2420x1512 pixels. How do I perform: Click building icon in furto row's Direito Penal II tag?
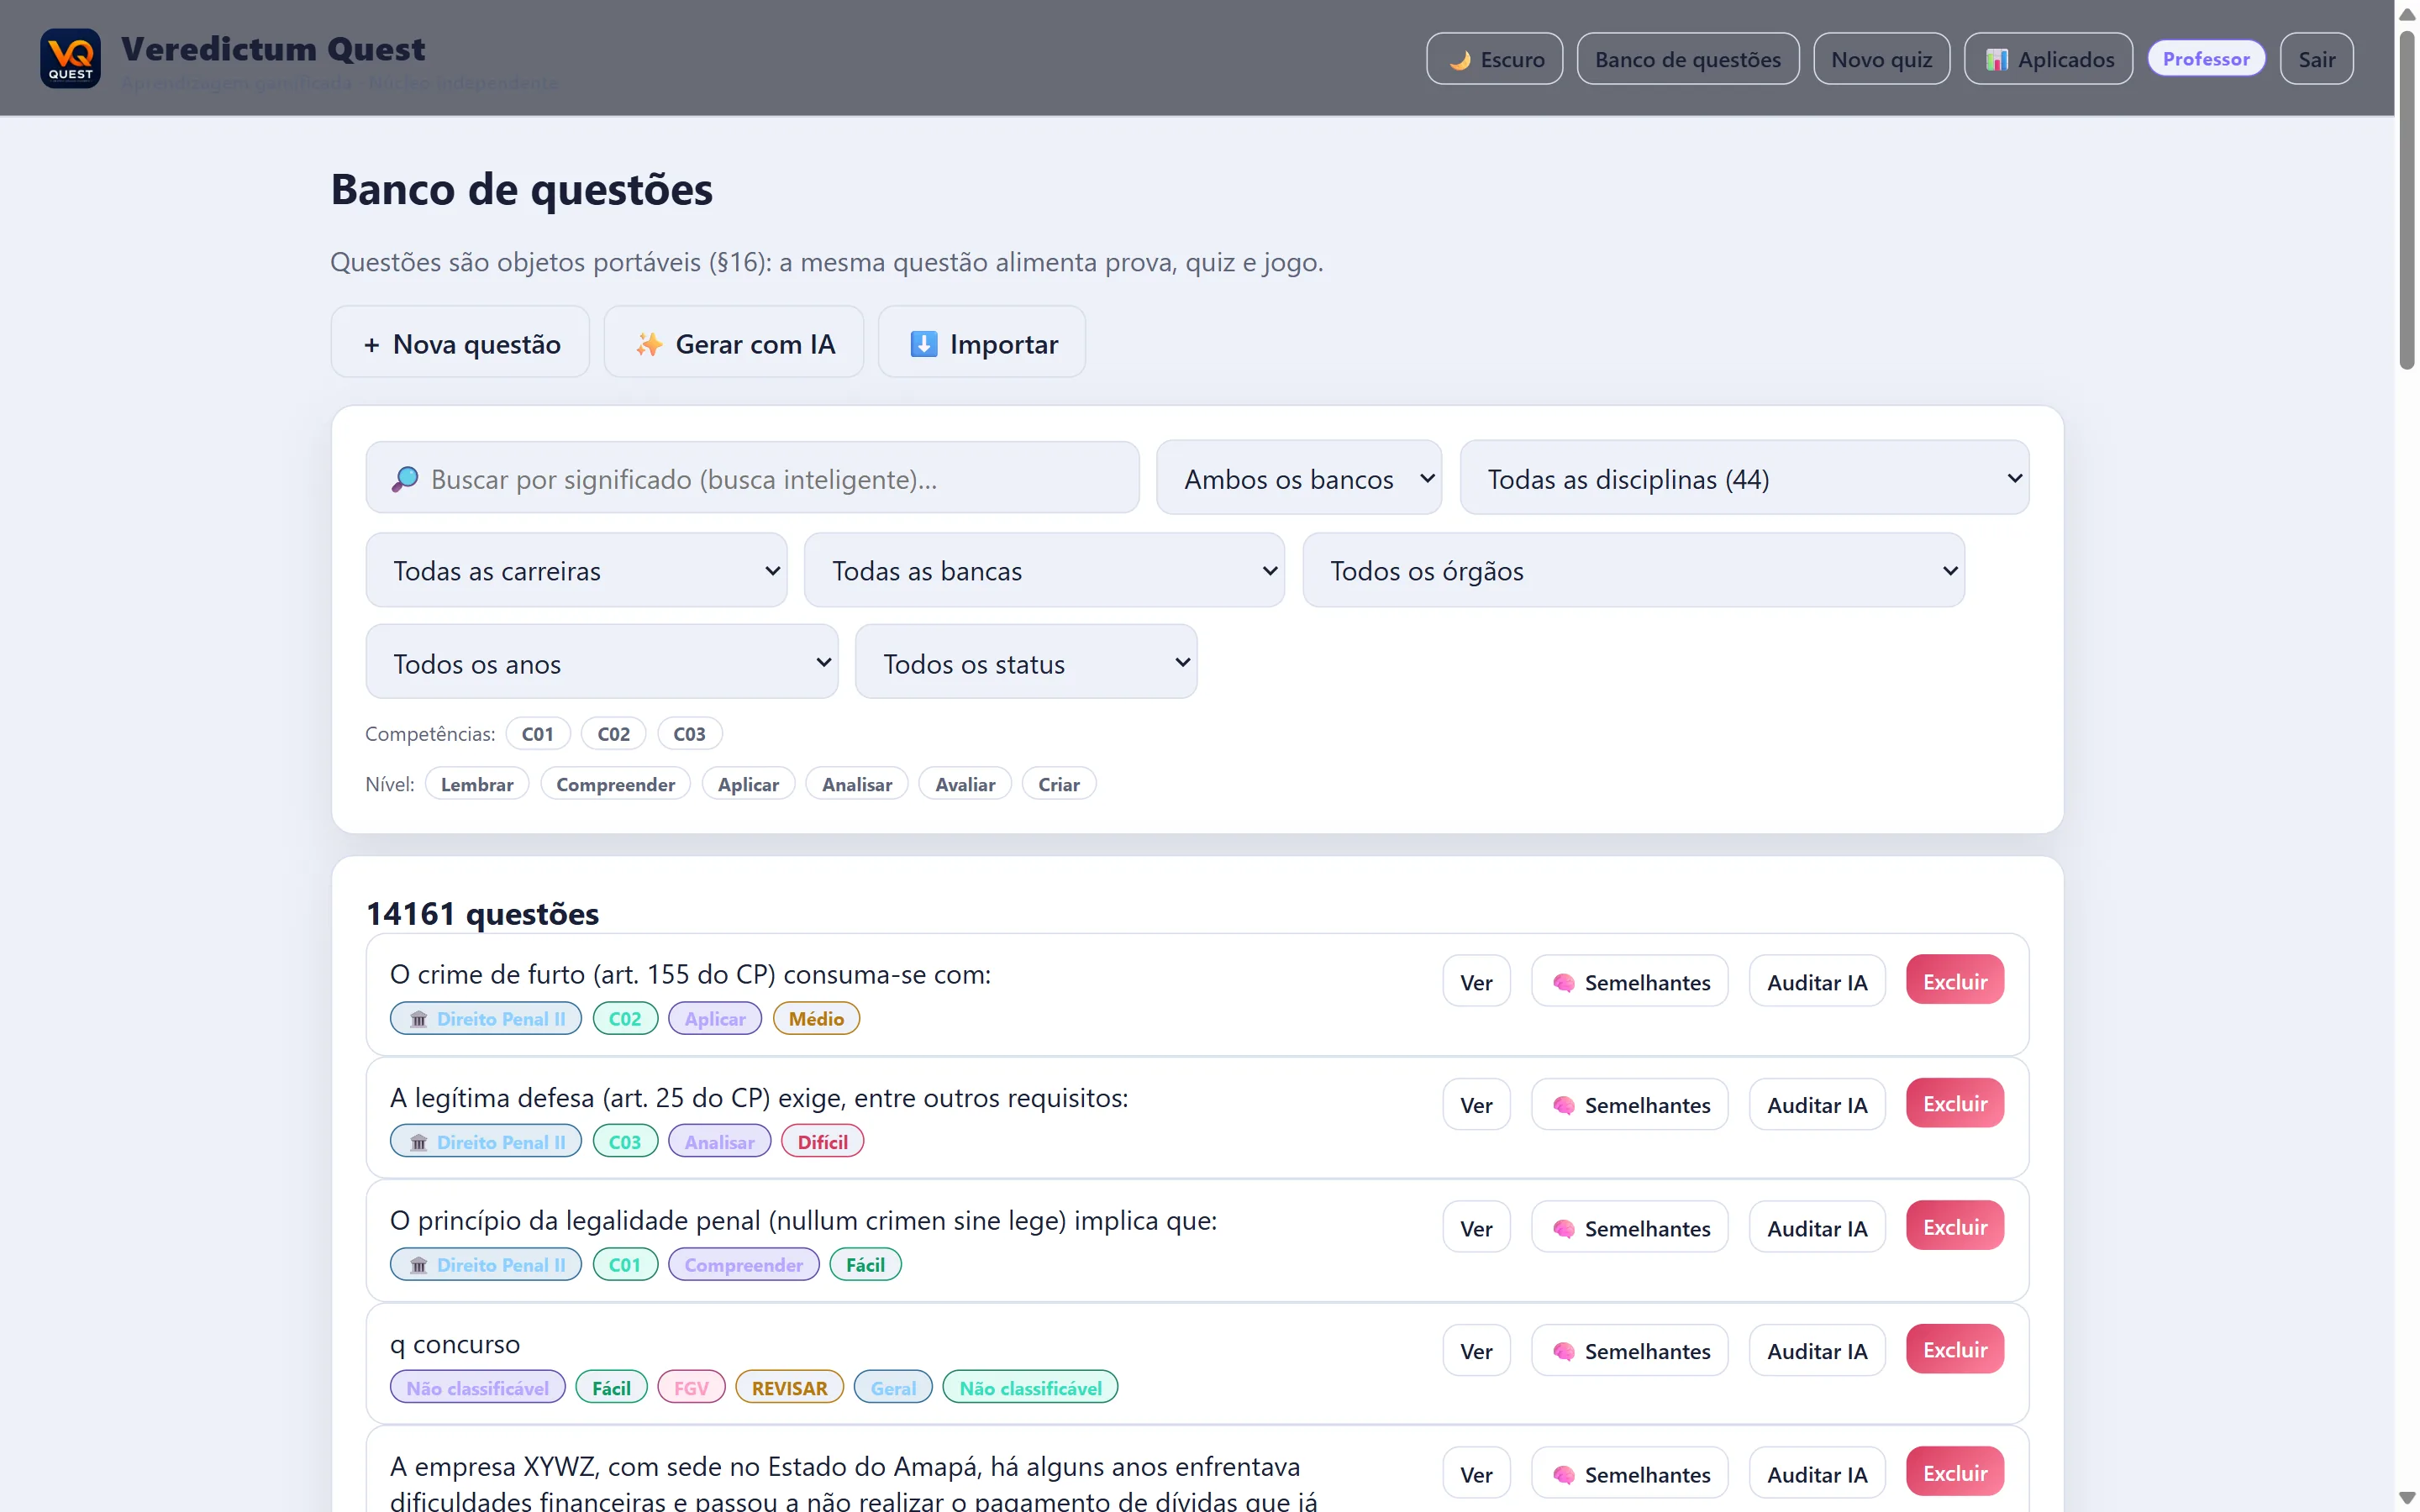(419, 1019)
